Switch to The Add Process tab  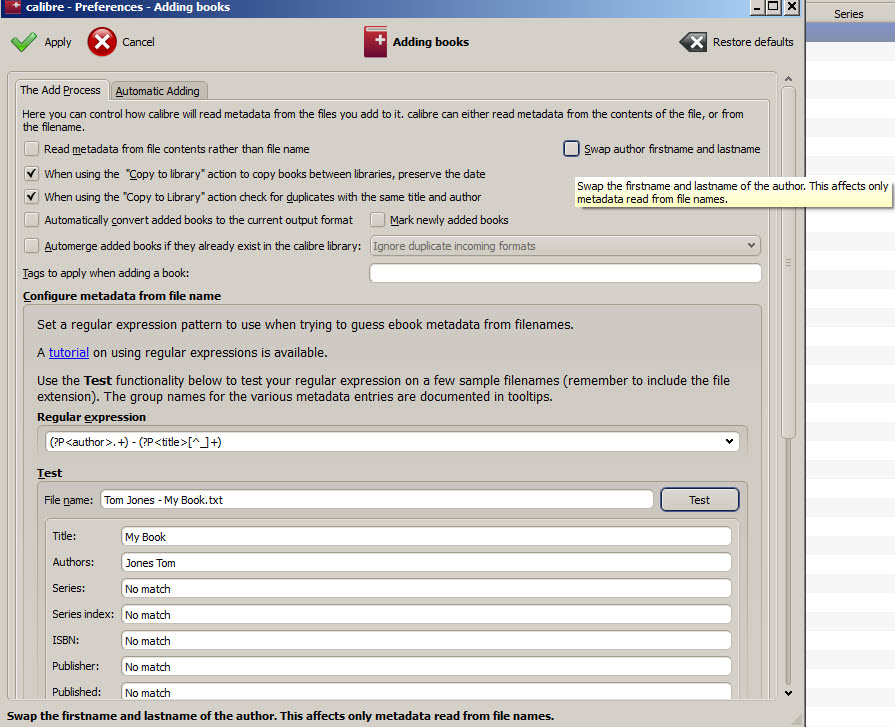coord(61,90)
